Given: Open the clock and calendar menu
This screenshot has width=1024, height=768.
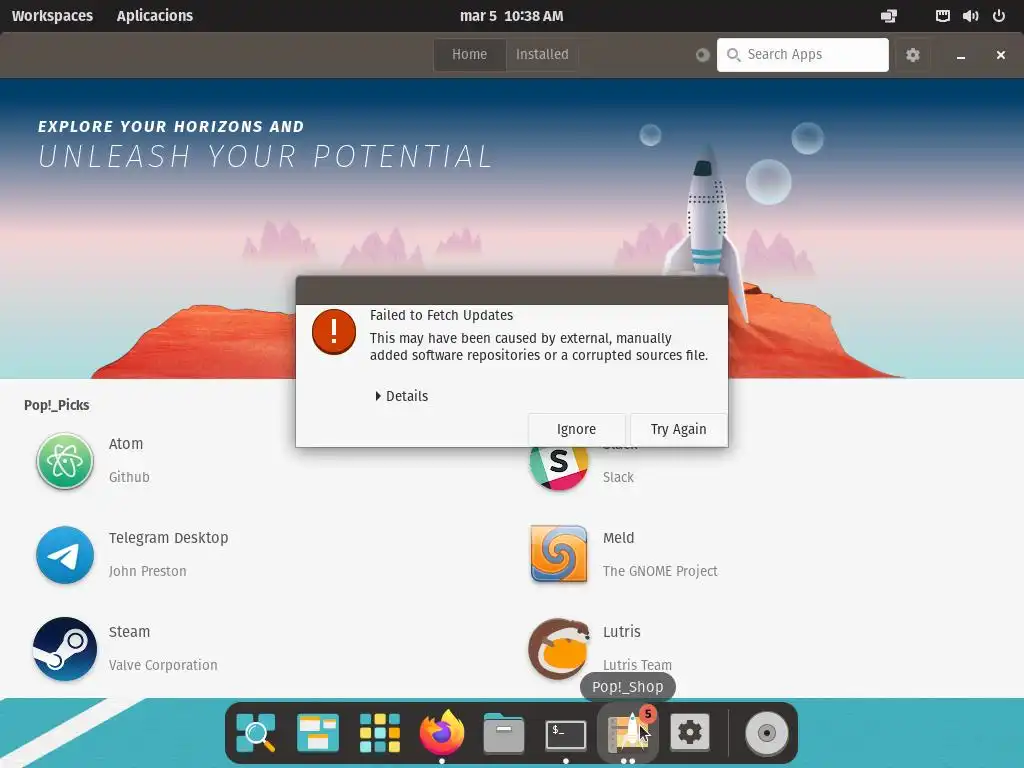Looking at the screenshot, I should tap(511, 16).
